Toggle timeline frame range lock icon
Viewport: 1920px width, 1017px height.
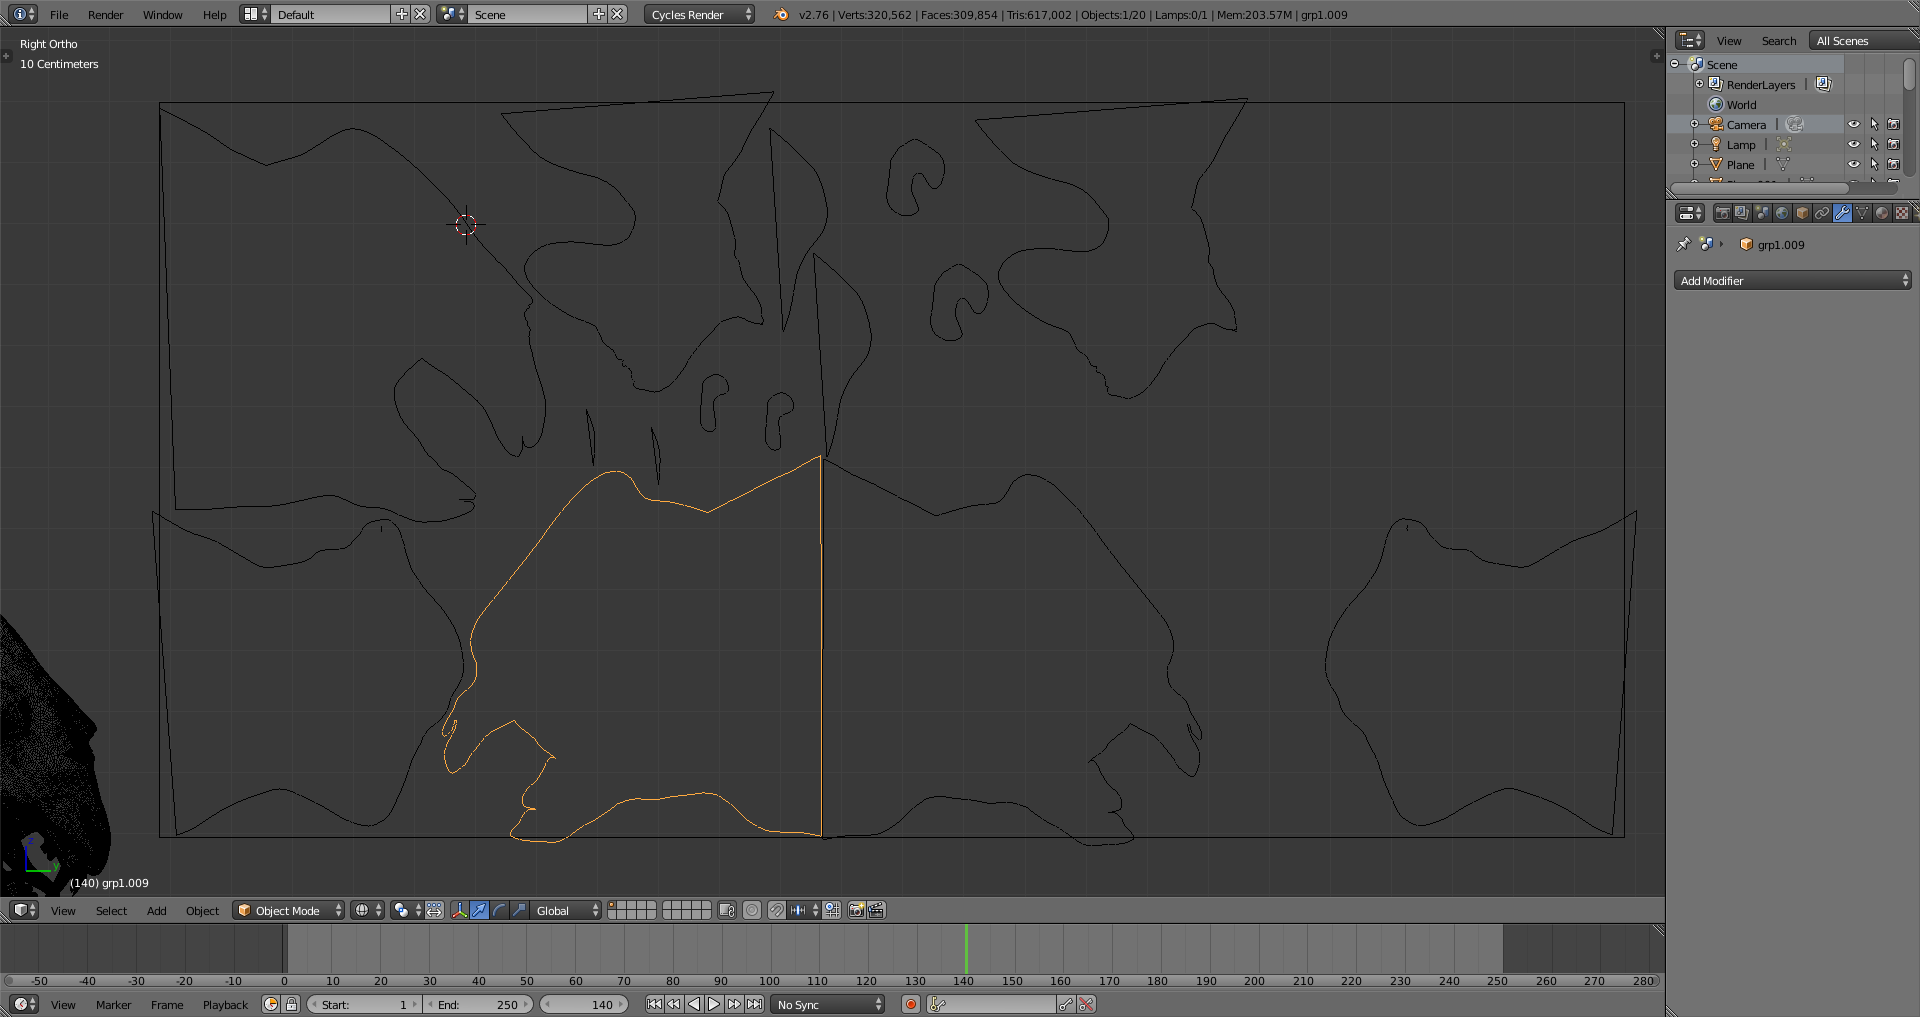[291, 1004]
